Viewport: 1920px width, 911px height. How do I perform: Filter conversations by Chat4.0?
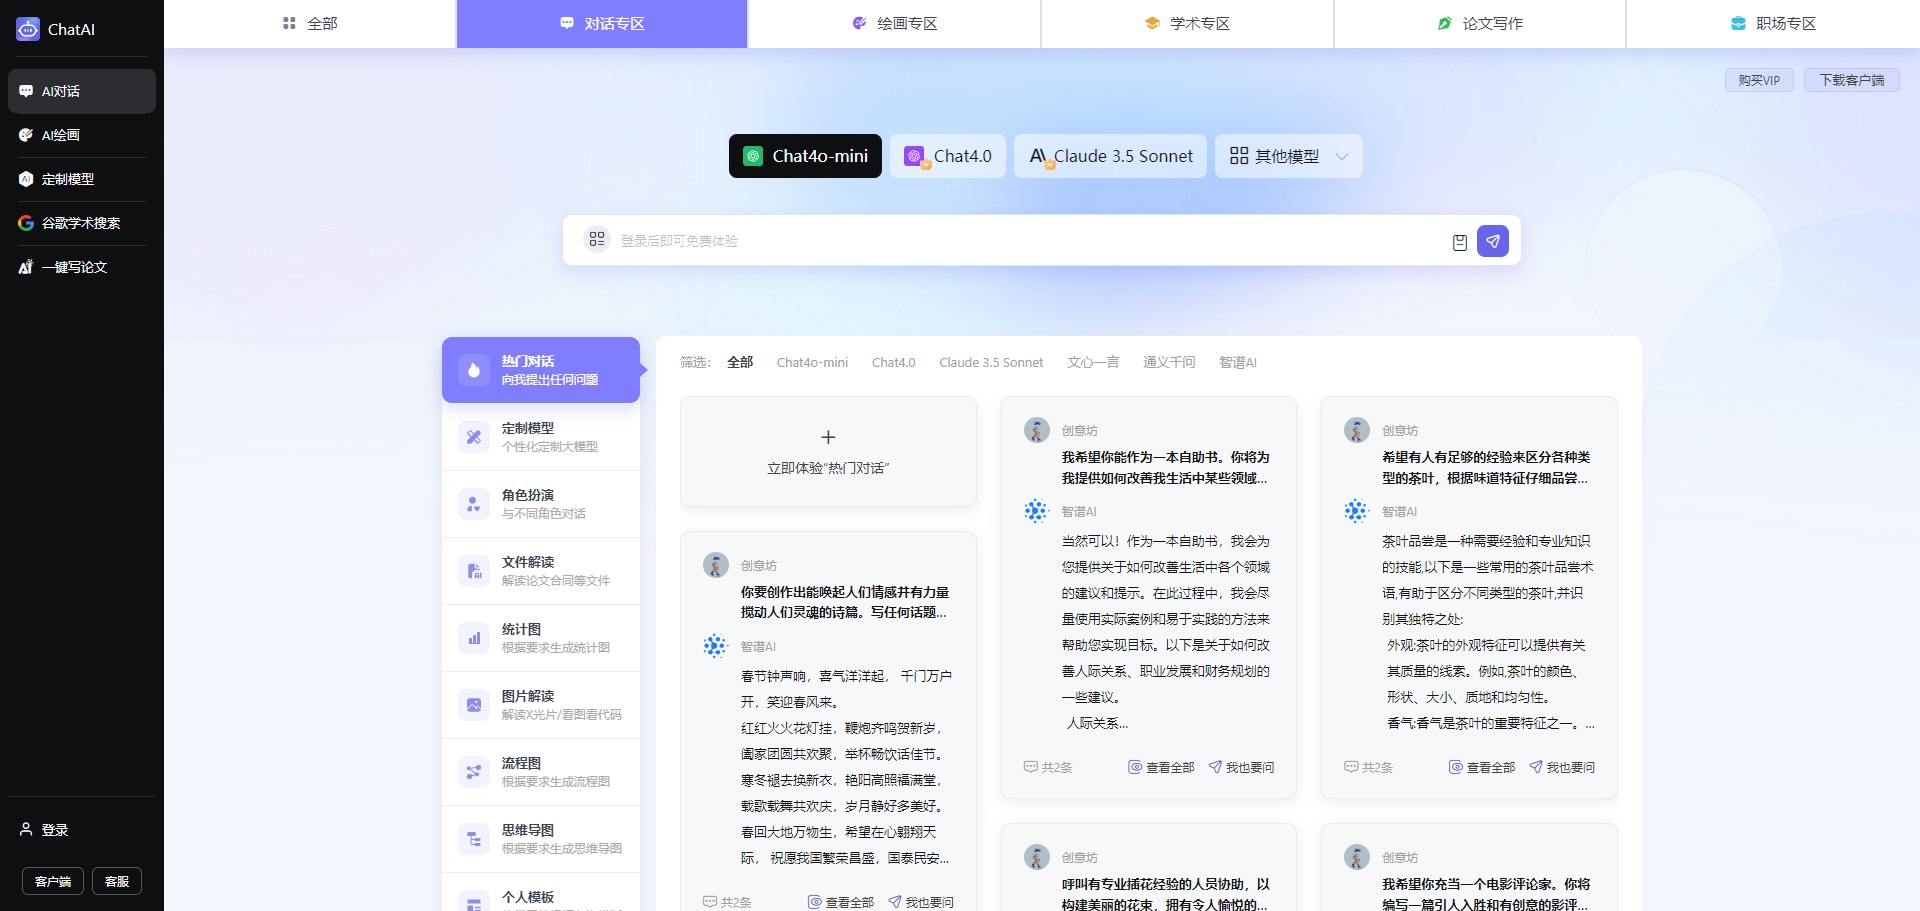pos(893,362)
